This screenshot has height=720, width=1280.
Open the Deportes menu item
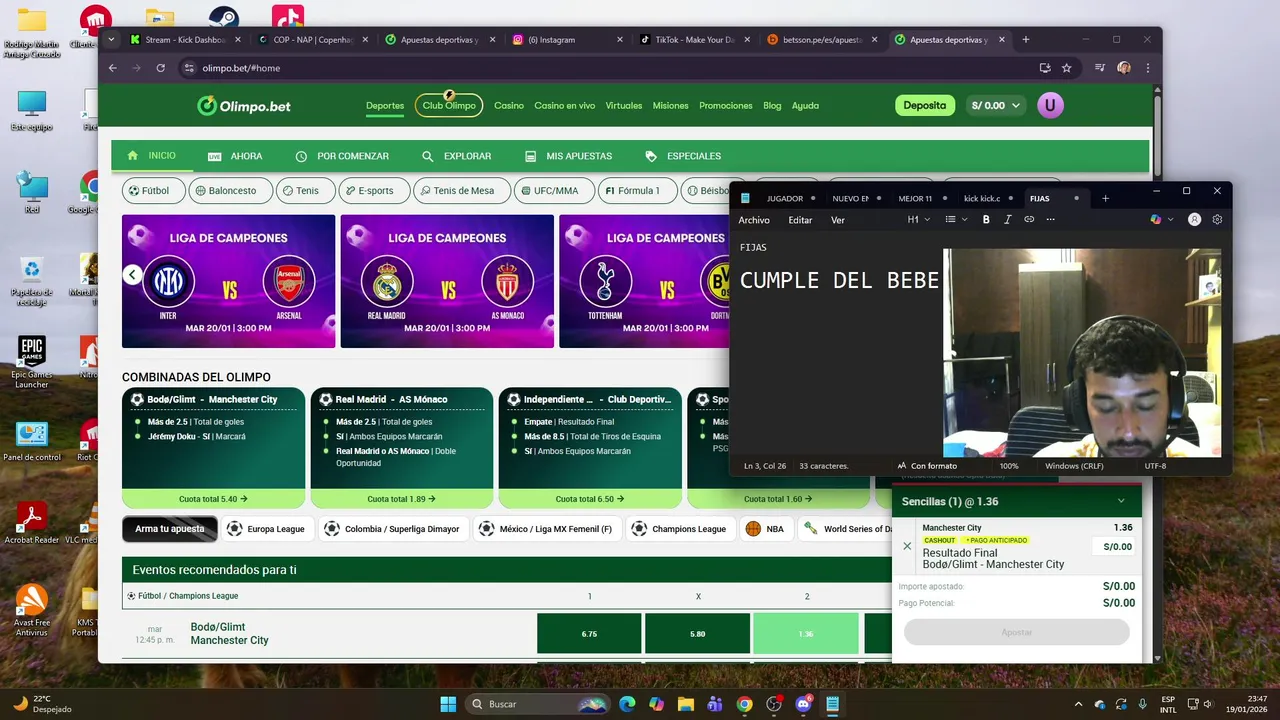tap(385, 105)
